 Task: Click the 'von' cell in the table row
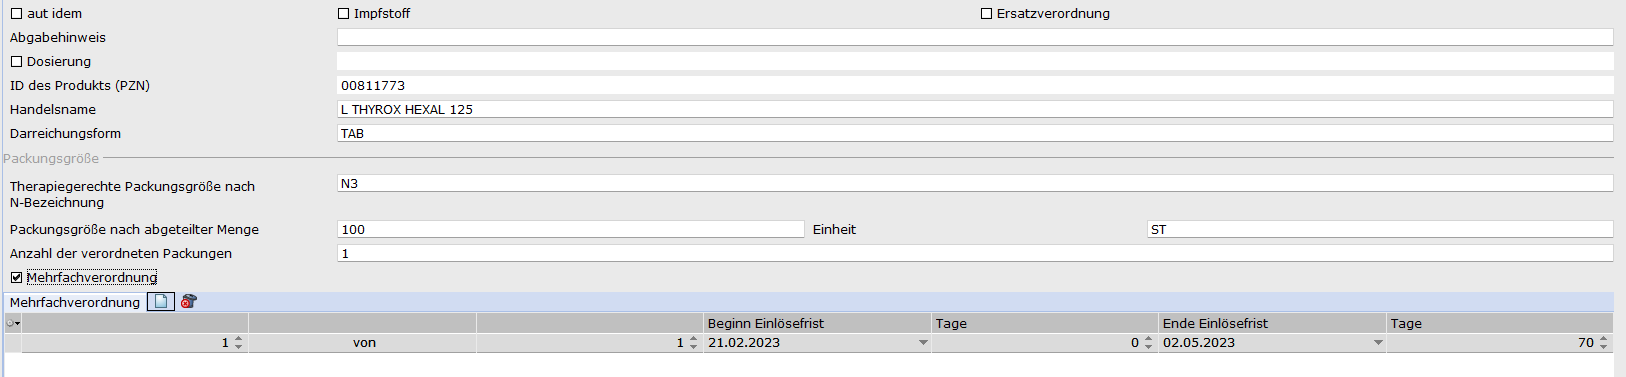coord(363,343)
